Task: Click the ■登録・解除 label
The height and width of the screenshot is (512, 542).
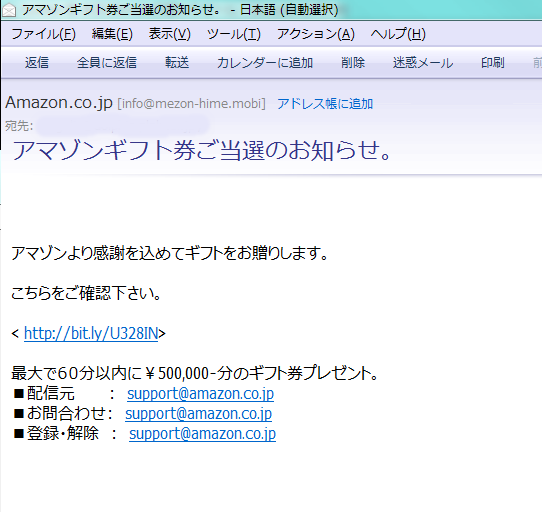Action: [x=56, y=434]
